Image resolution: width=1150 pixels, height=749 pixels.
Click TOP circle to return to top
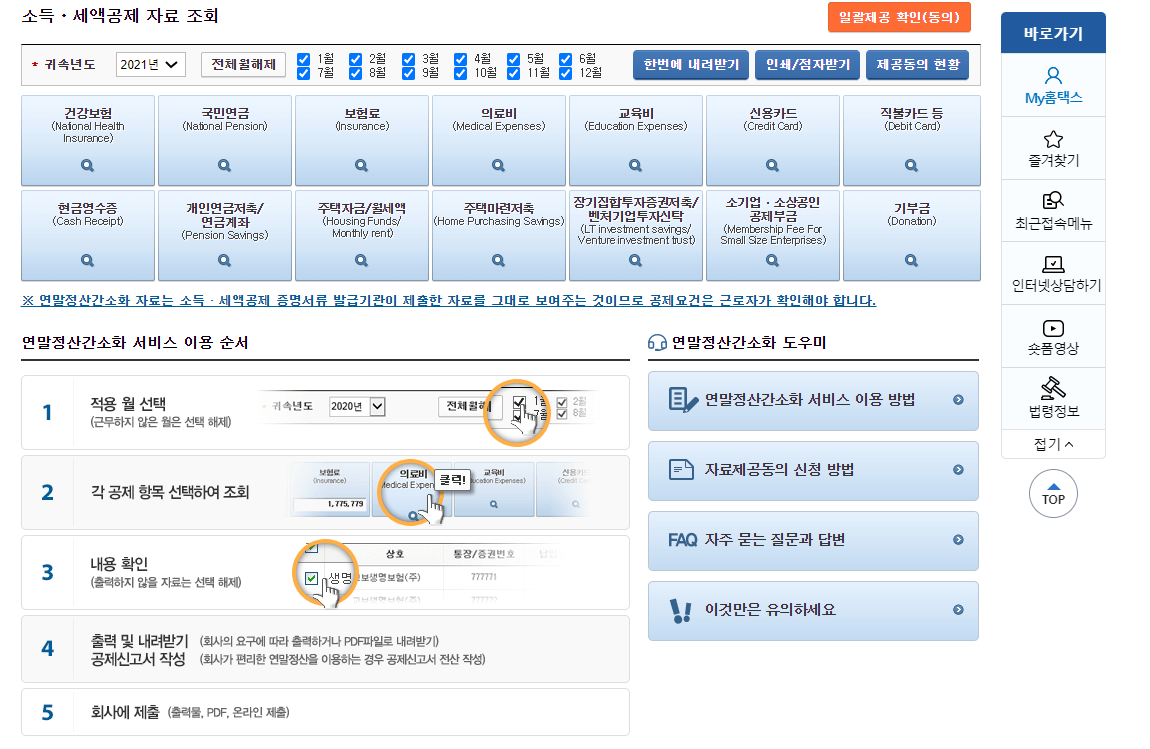pos(1052,493)
